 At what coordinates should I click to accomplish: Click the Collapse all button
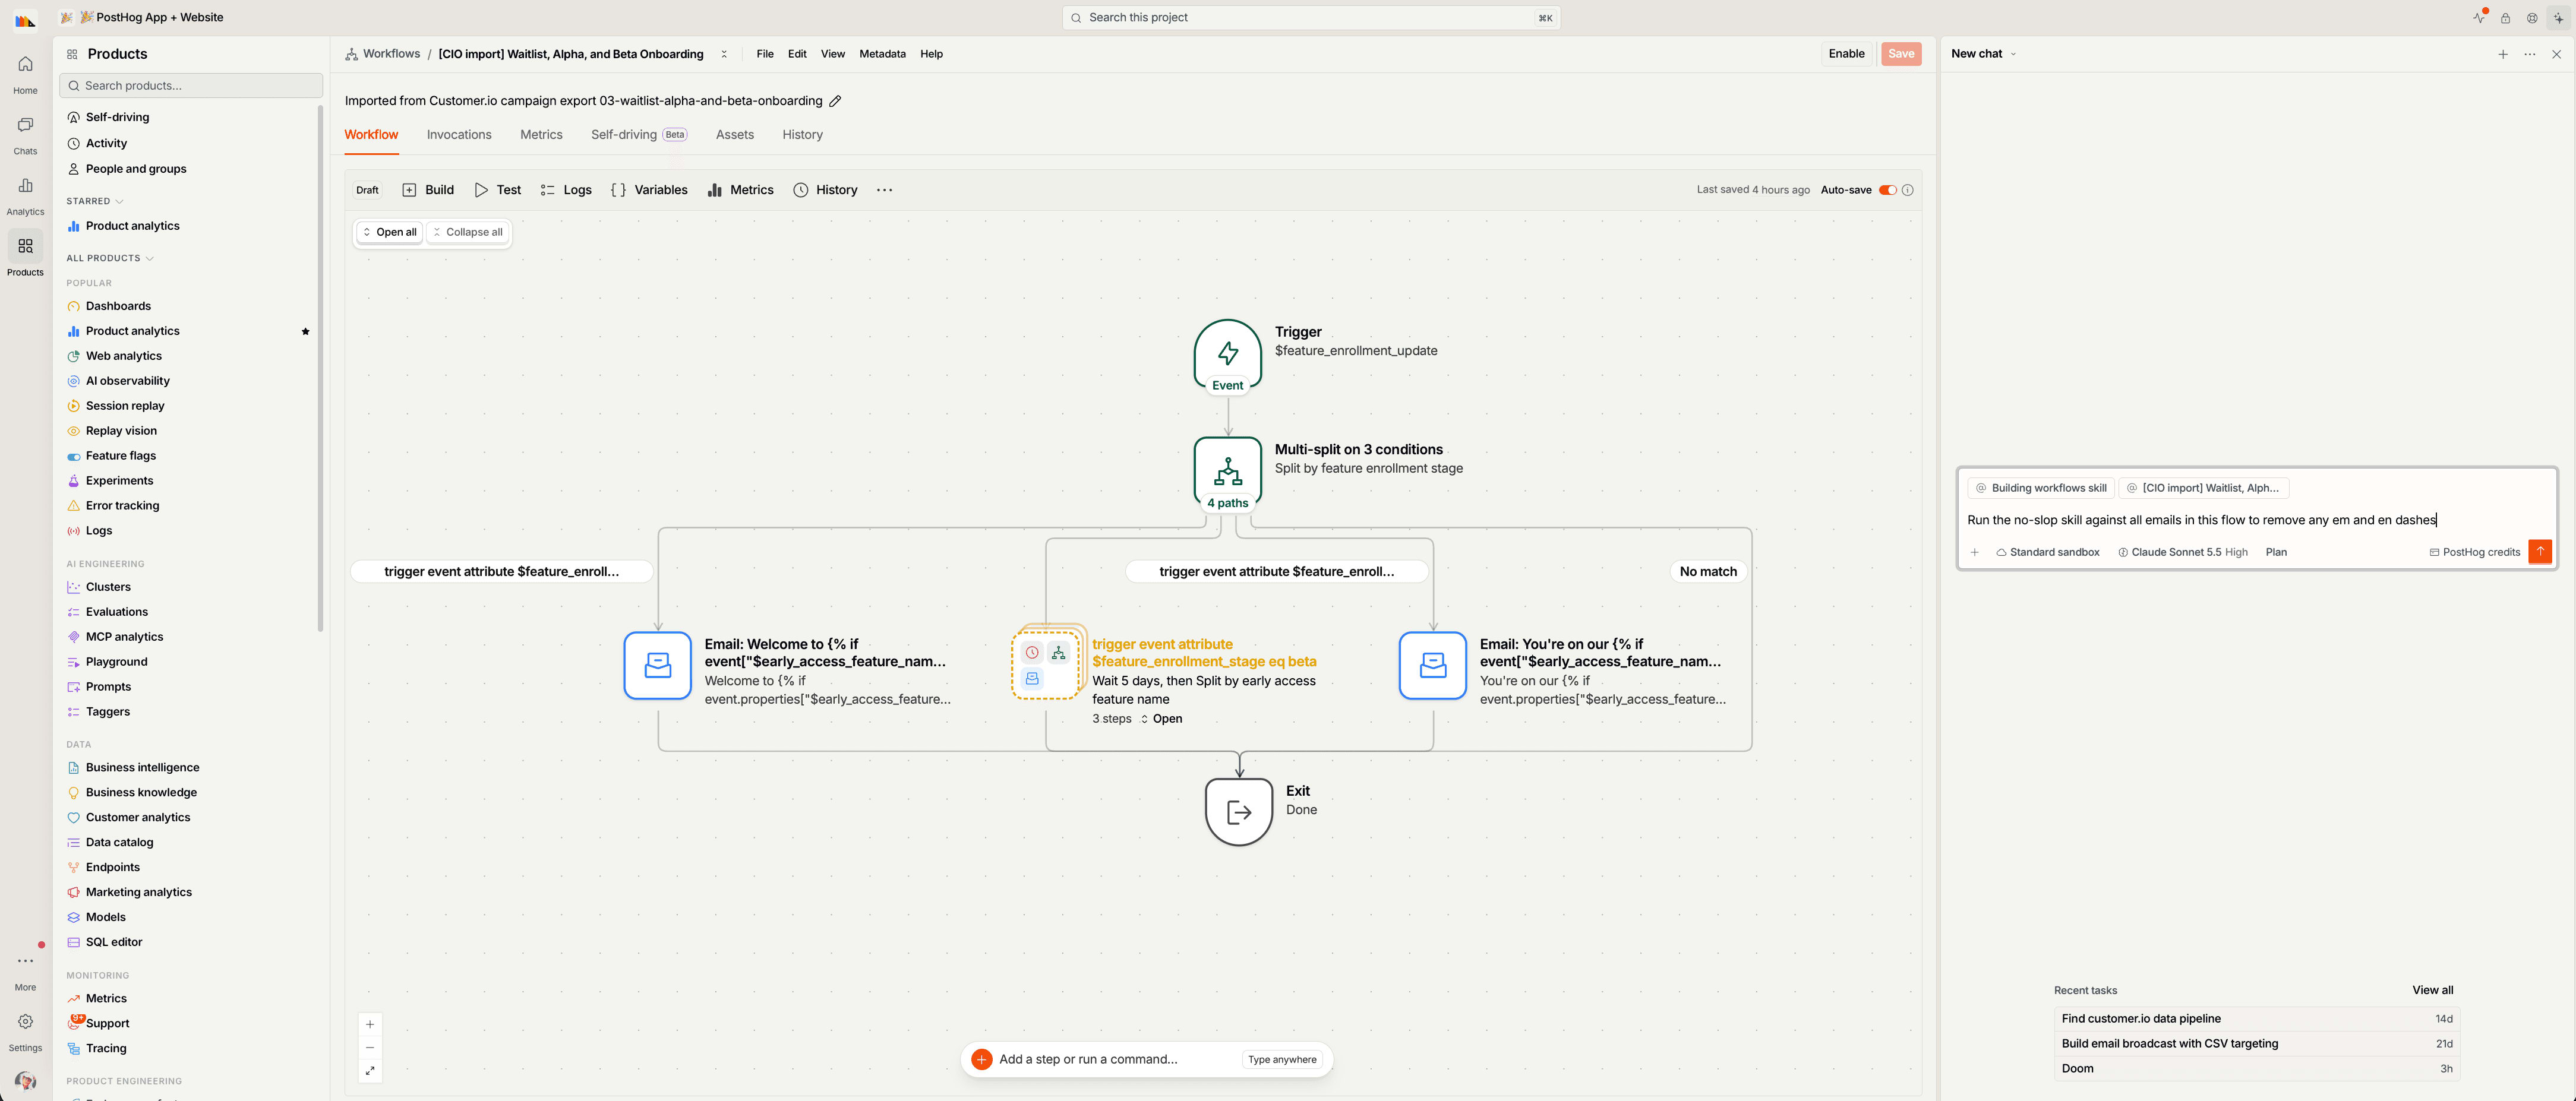[468, 232]
